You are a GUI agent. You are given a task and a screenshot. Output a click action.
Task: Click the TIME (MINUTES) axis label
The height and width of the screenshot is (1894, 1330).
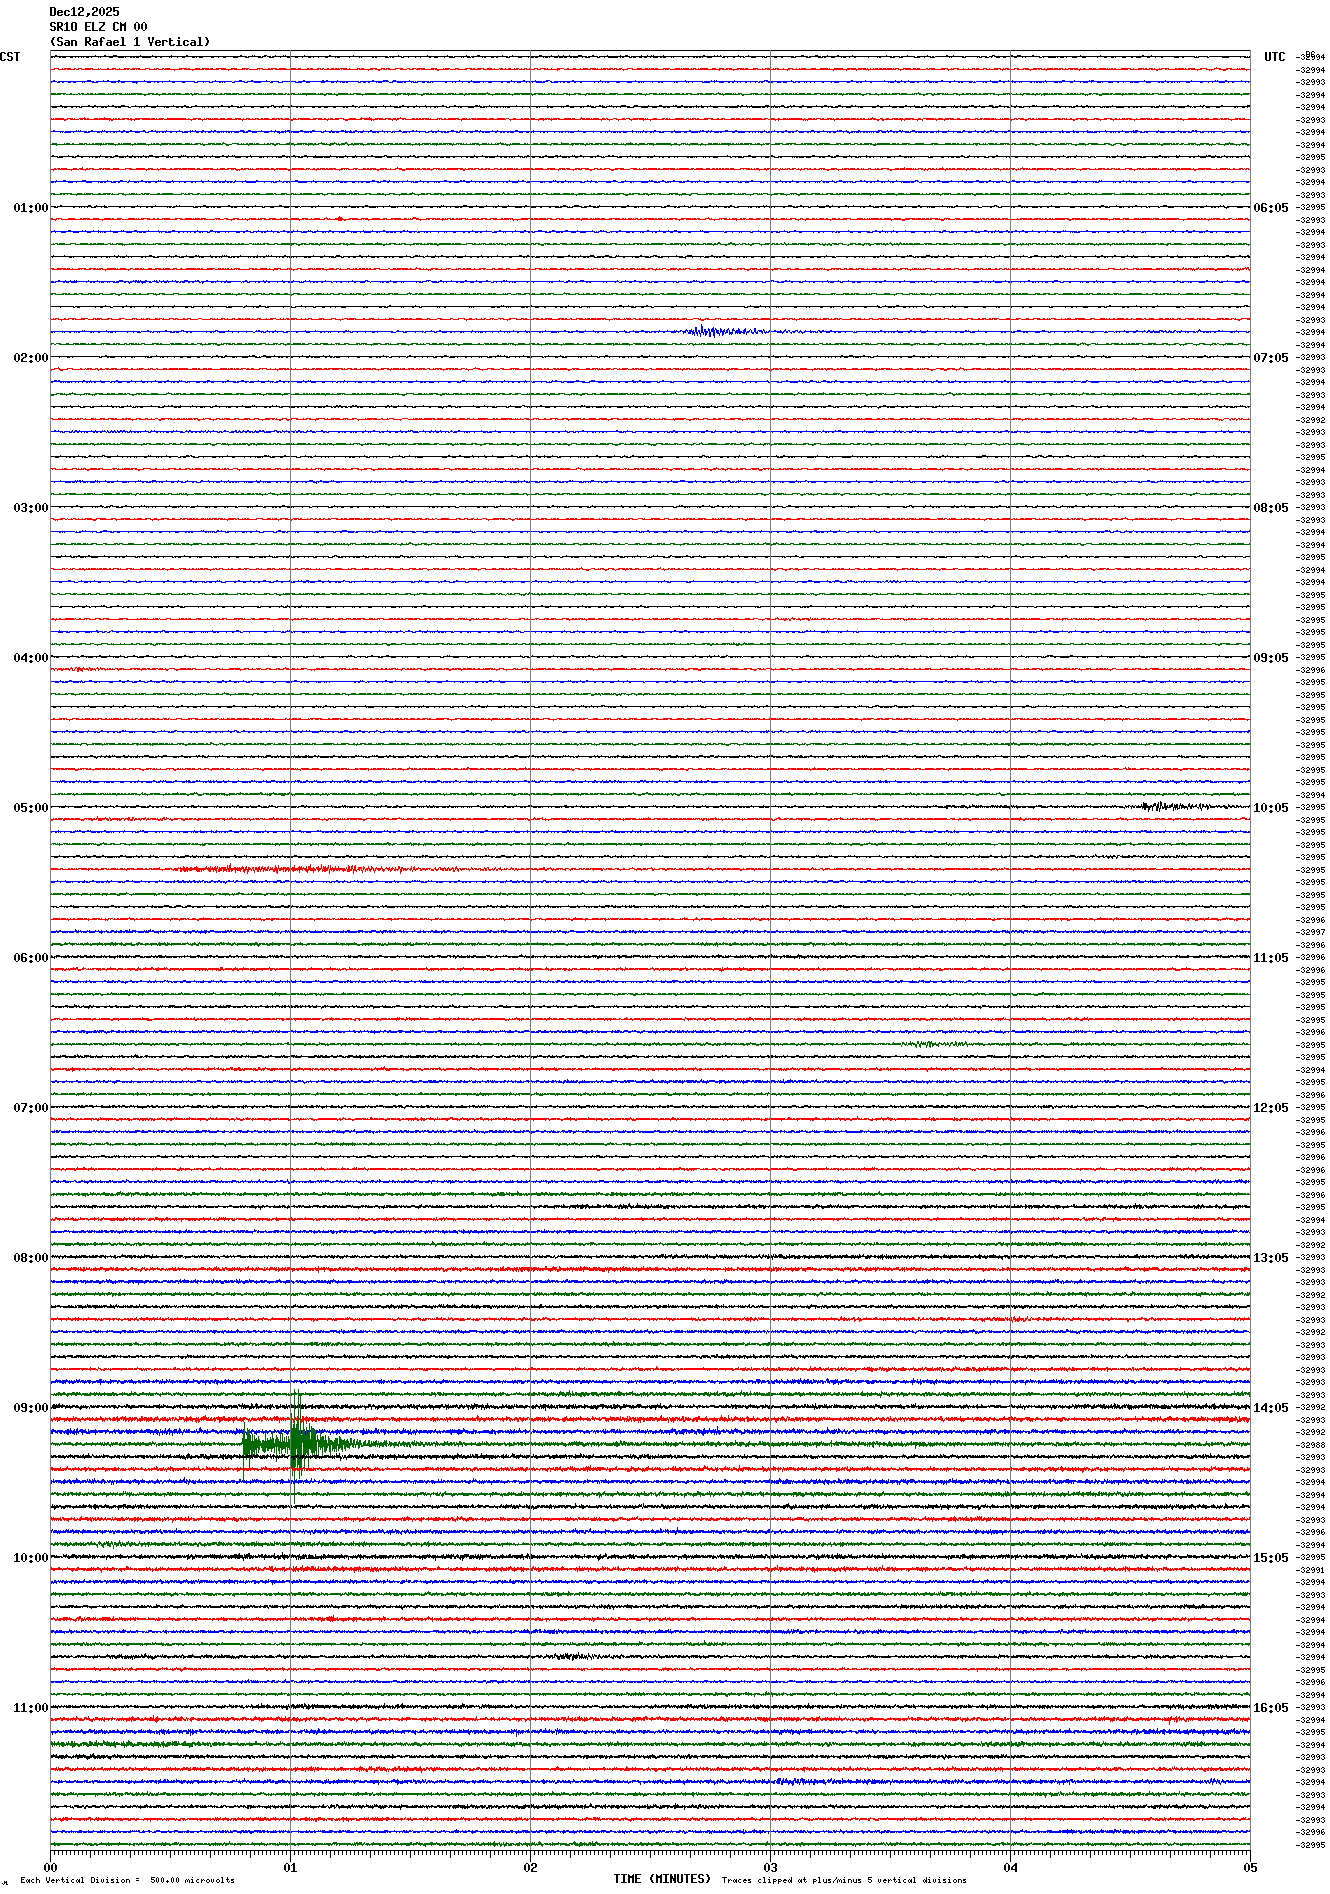pyautogui.click(x=661, y=1879)
